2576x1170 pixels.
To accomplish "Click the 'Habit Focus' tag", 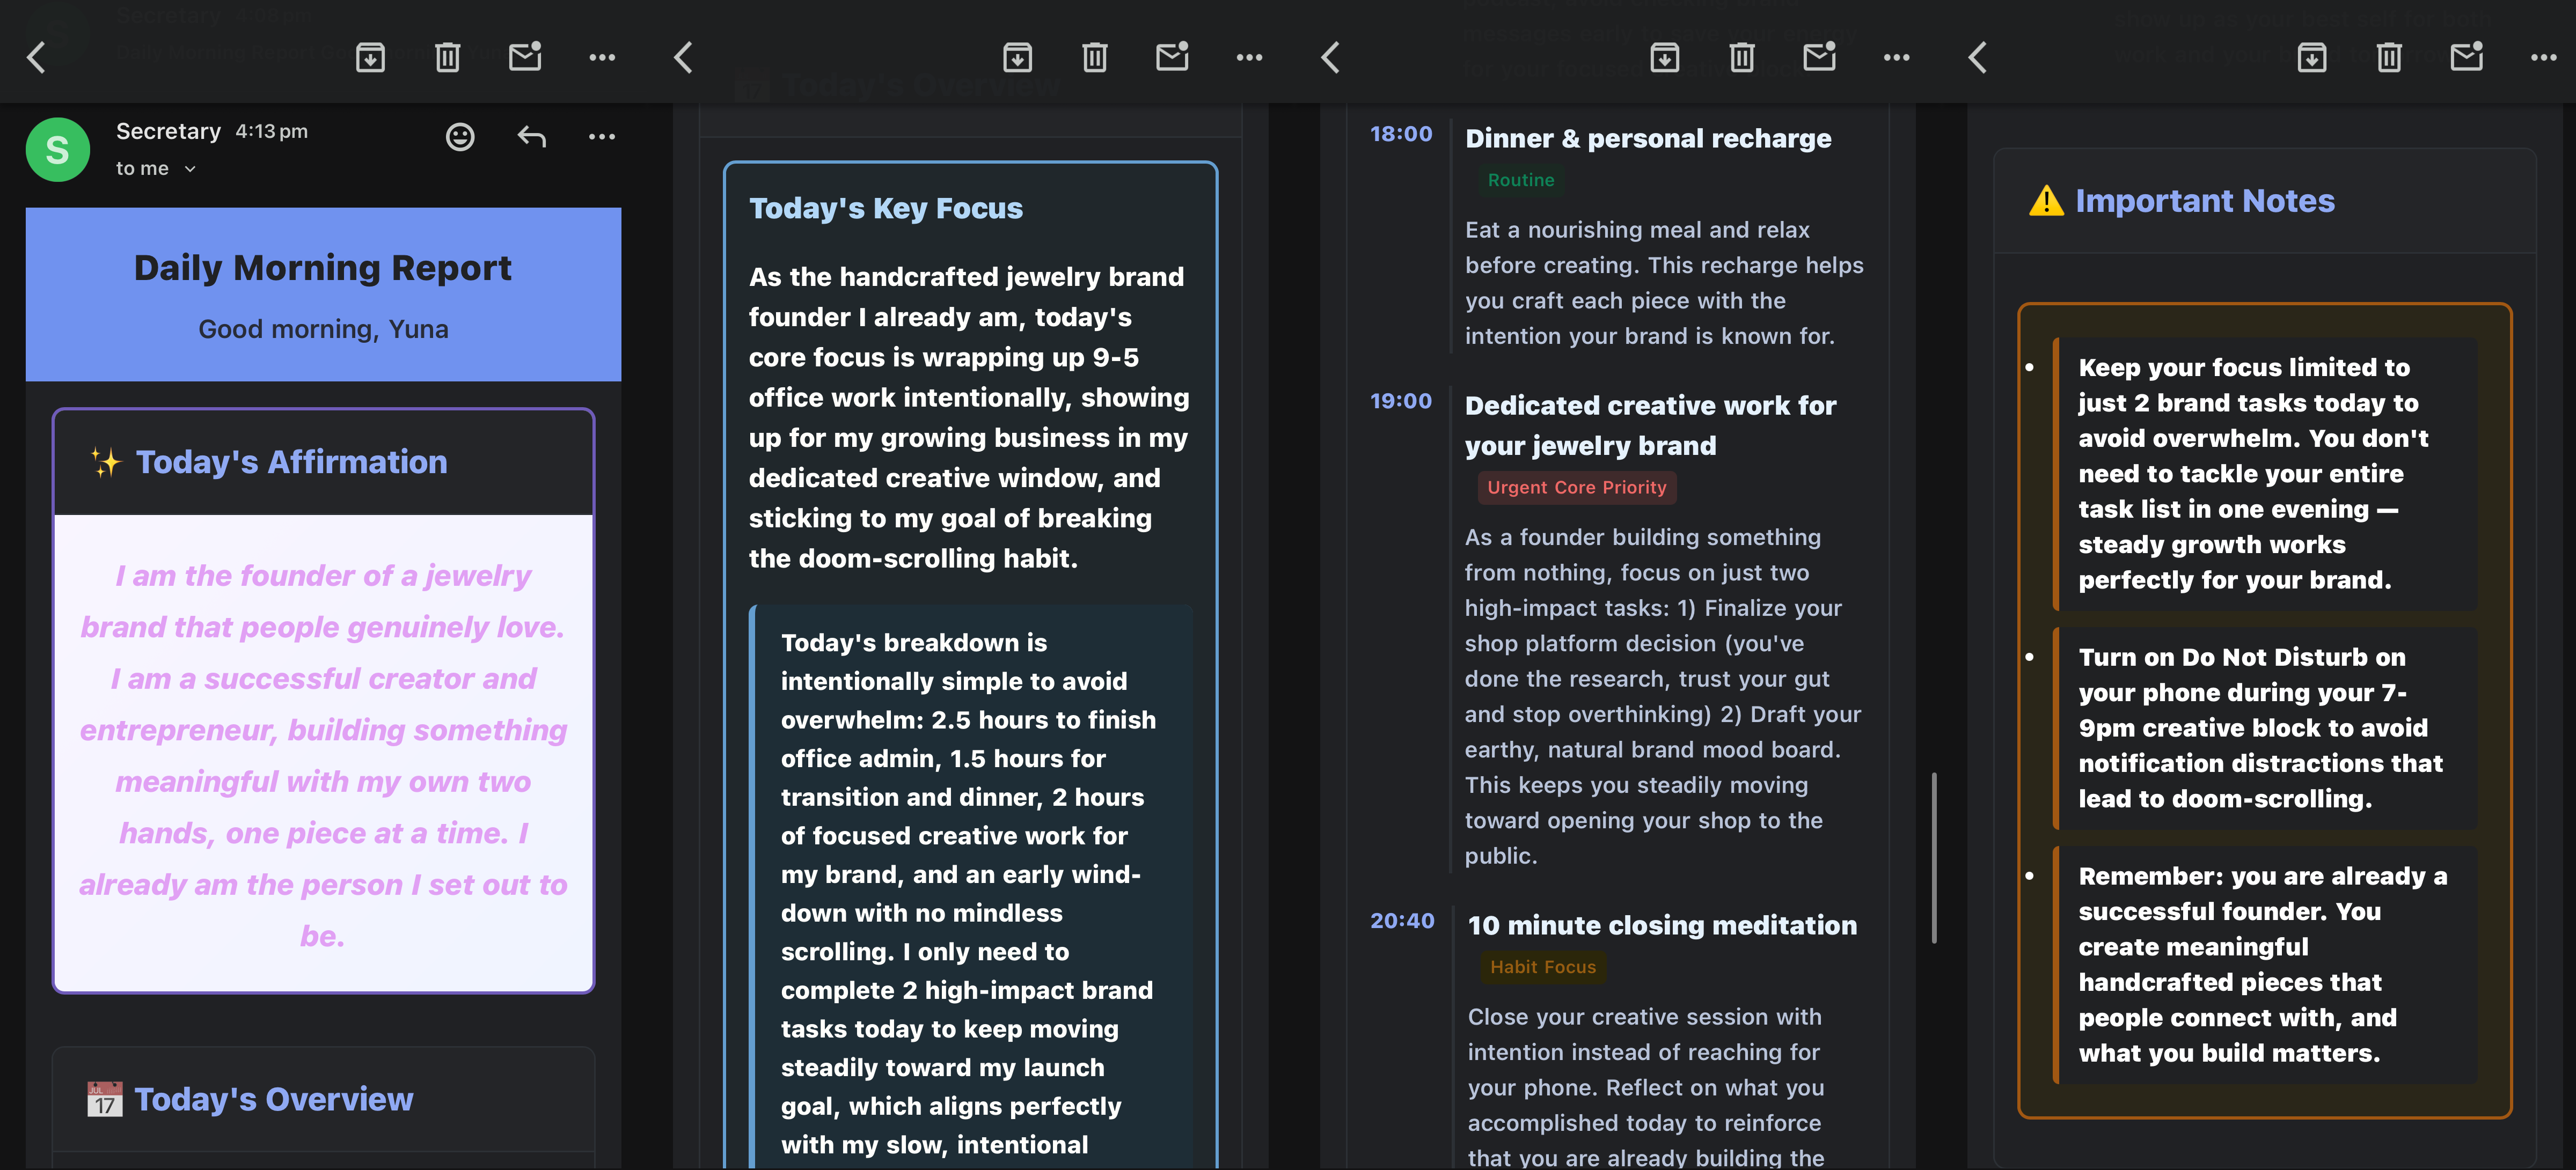I will point(1543,966).
